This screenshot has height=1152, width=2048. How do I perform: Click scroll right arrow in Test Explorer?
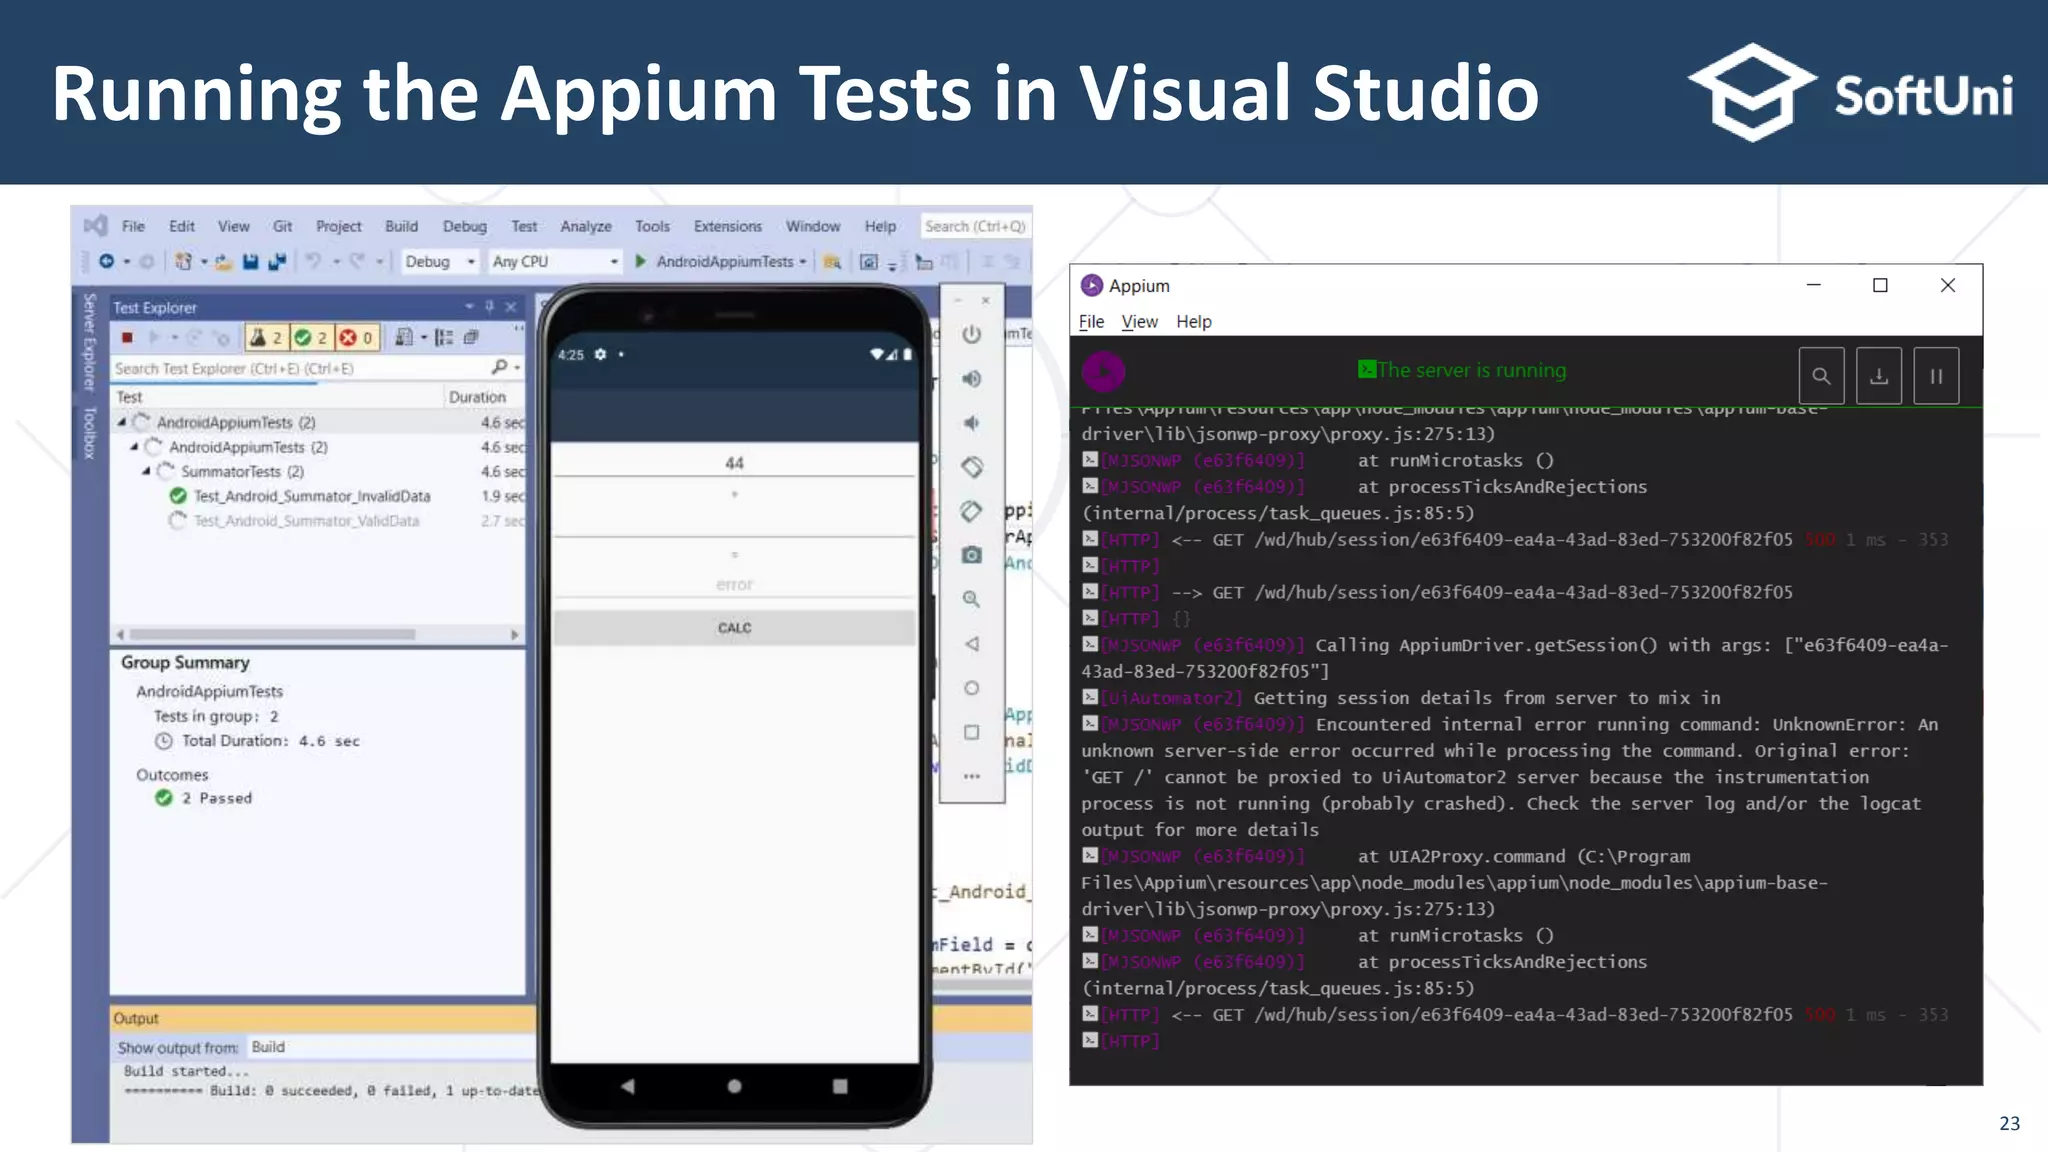click(514, 634)
